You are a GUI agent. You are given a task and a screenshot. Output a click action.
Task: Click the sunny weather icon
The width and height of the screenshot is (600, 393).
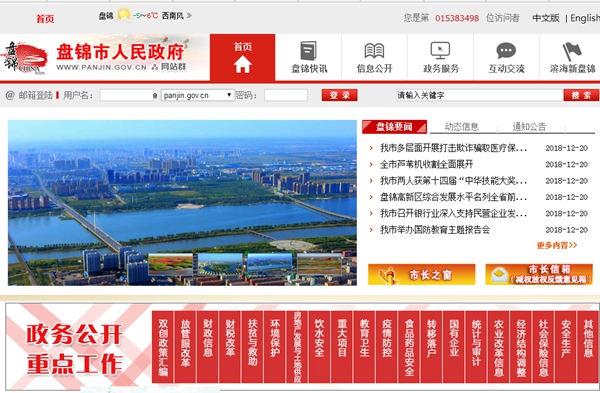[x=124, y=15]
